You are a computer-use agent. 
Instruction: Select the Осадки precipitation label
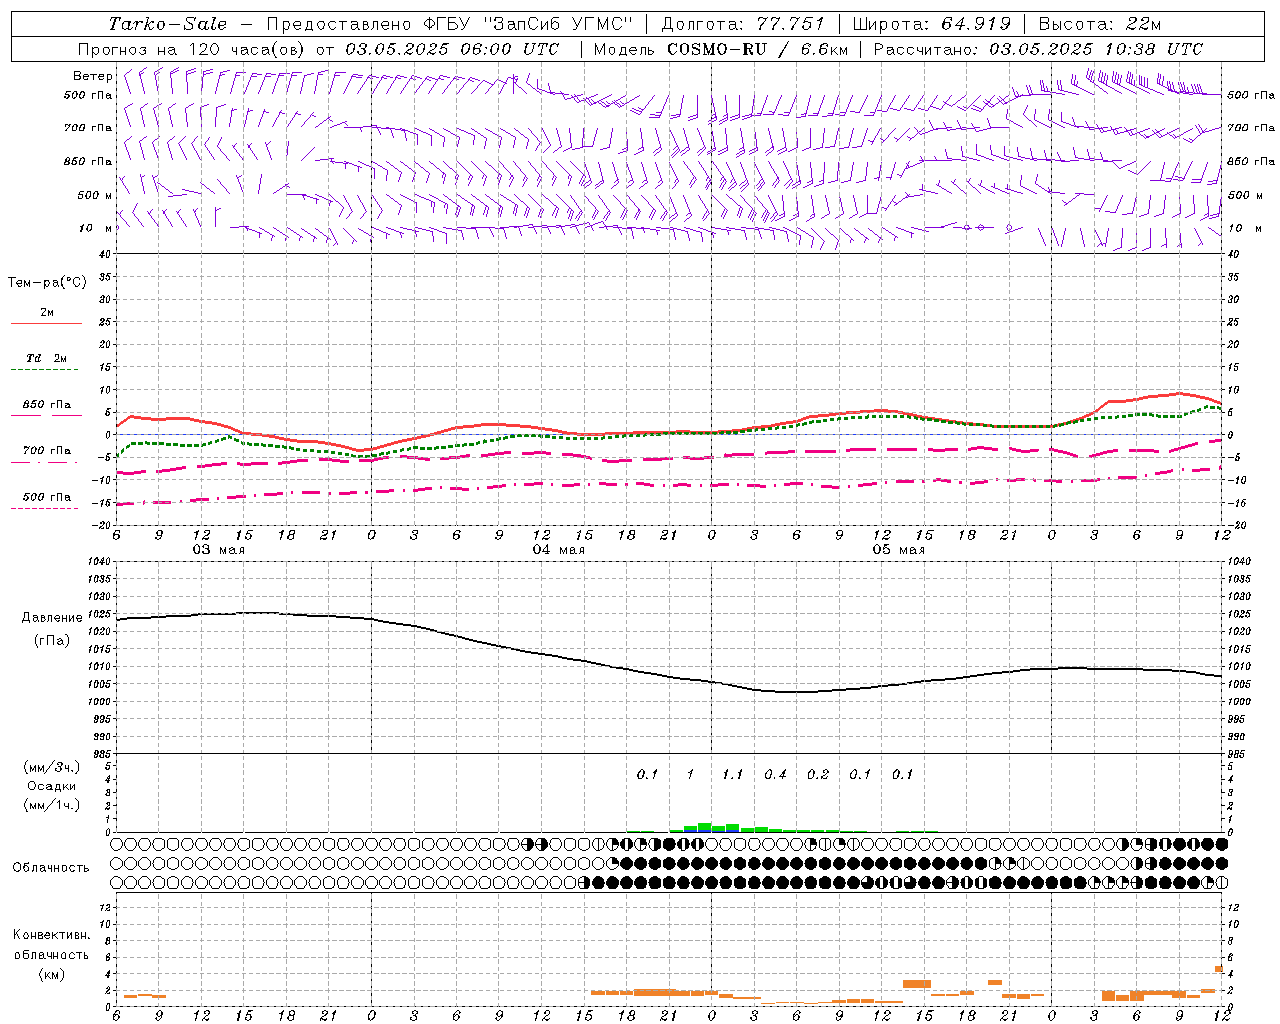[52, 786]
